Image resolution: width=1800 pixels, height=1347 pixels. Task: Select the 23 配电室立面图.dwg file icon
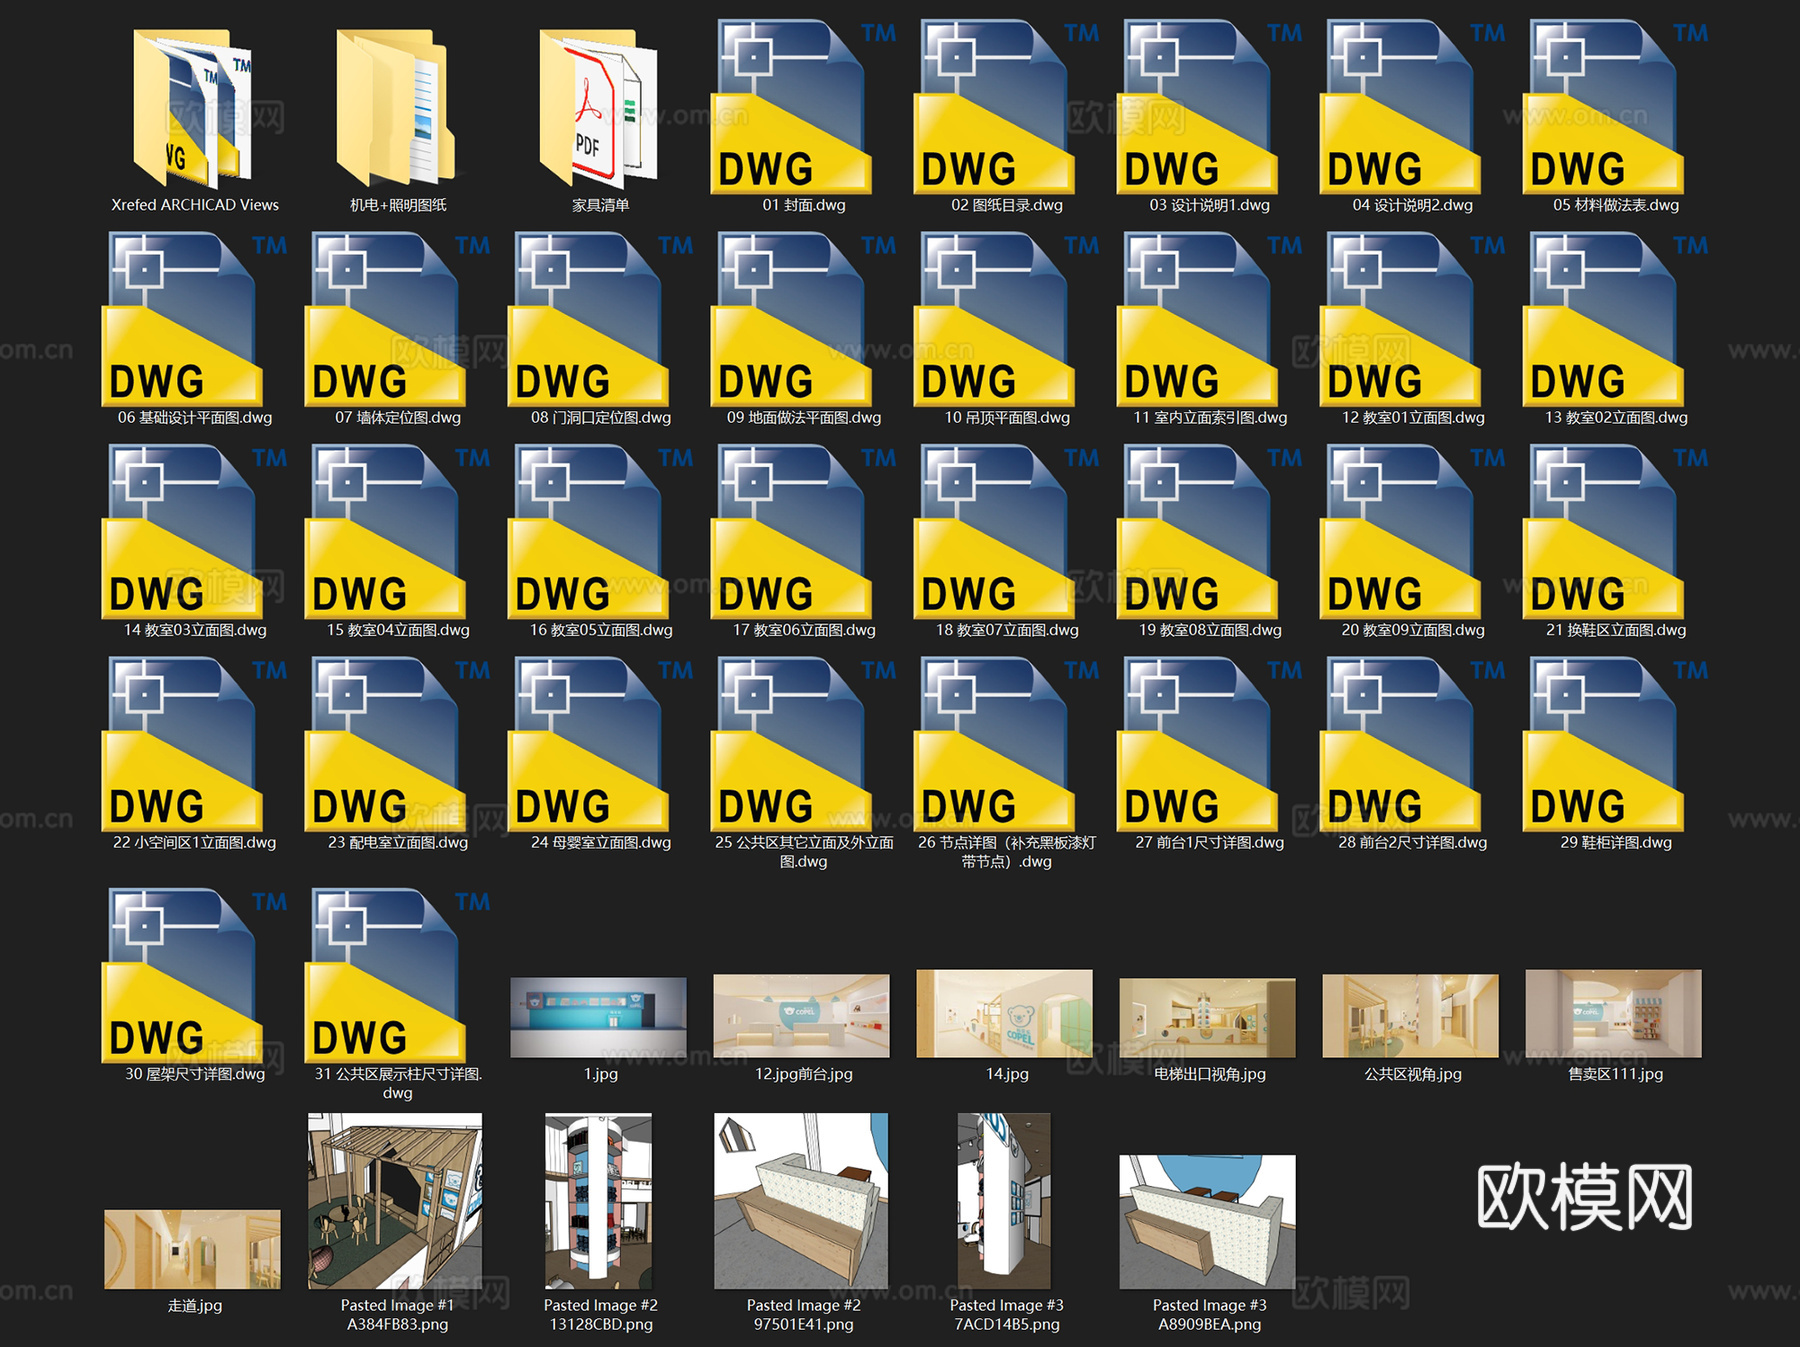coord(385,745)
